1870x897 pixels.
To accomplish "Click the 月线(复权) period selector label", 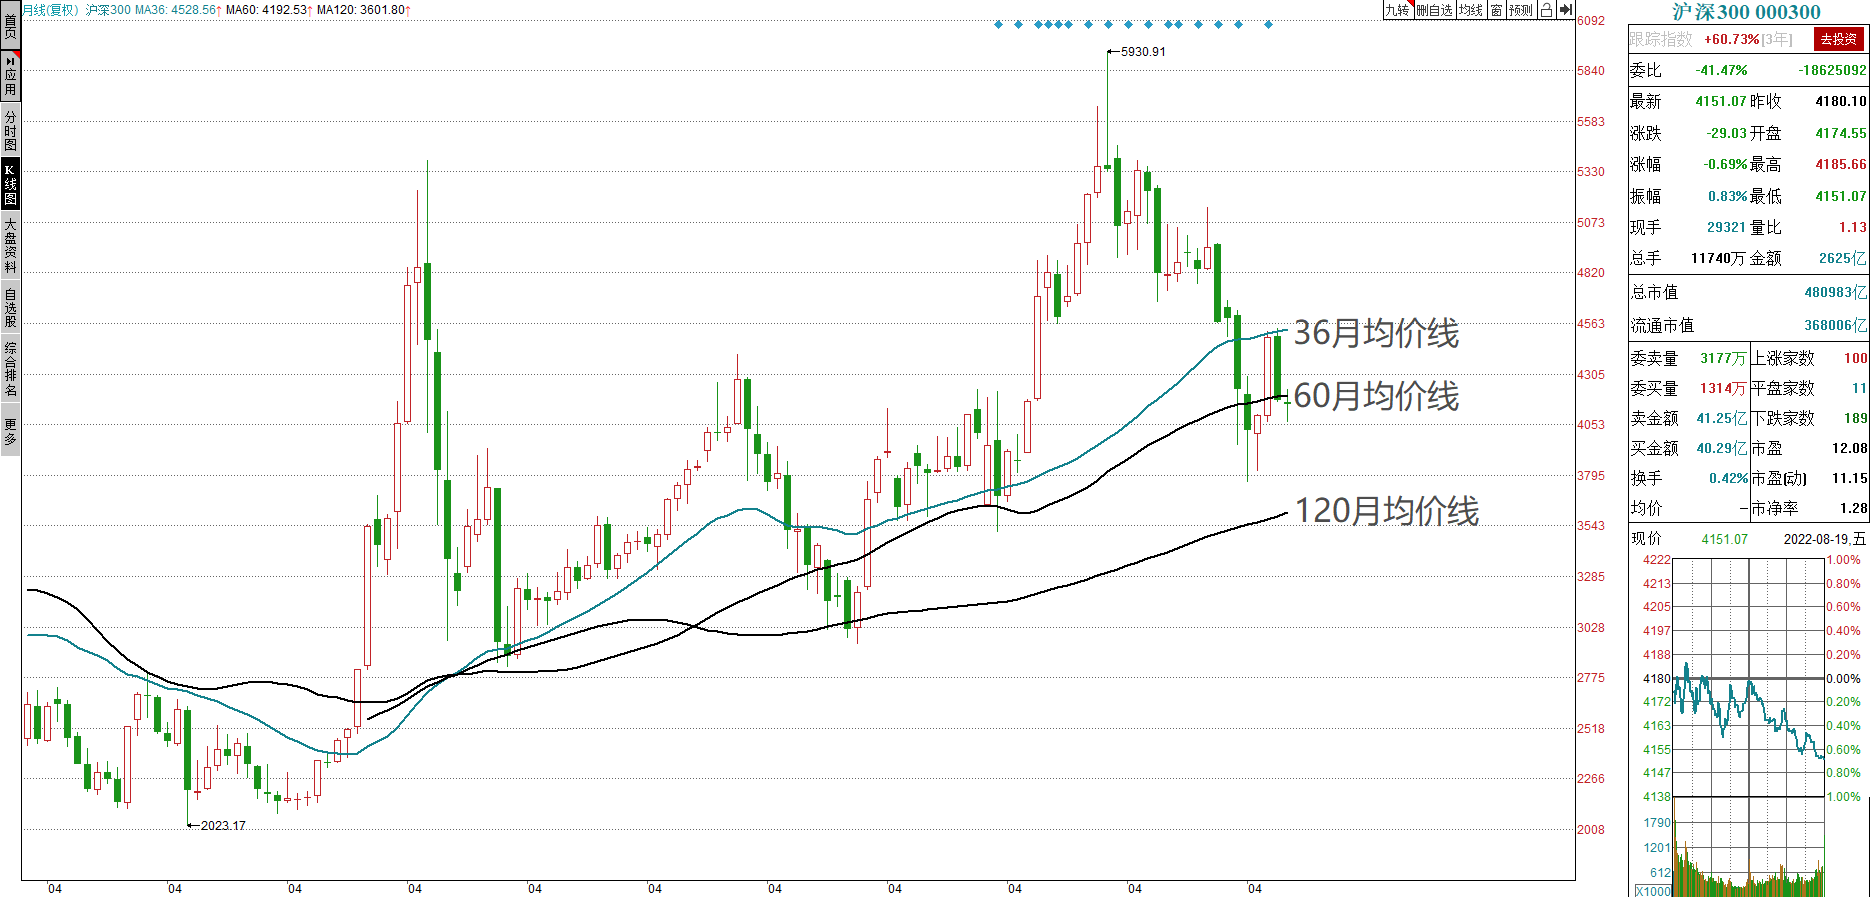I will click(x=50, y=10).
